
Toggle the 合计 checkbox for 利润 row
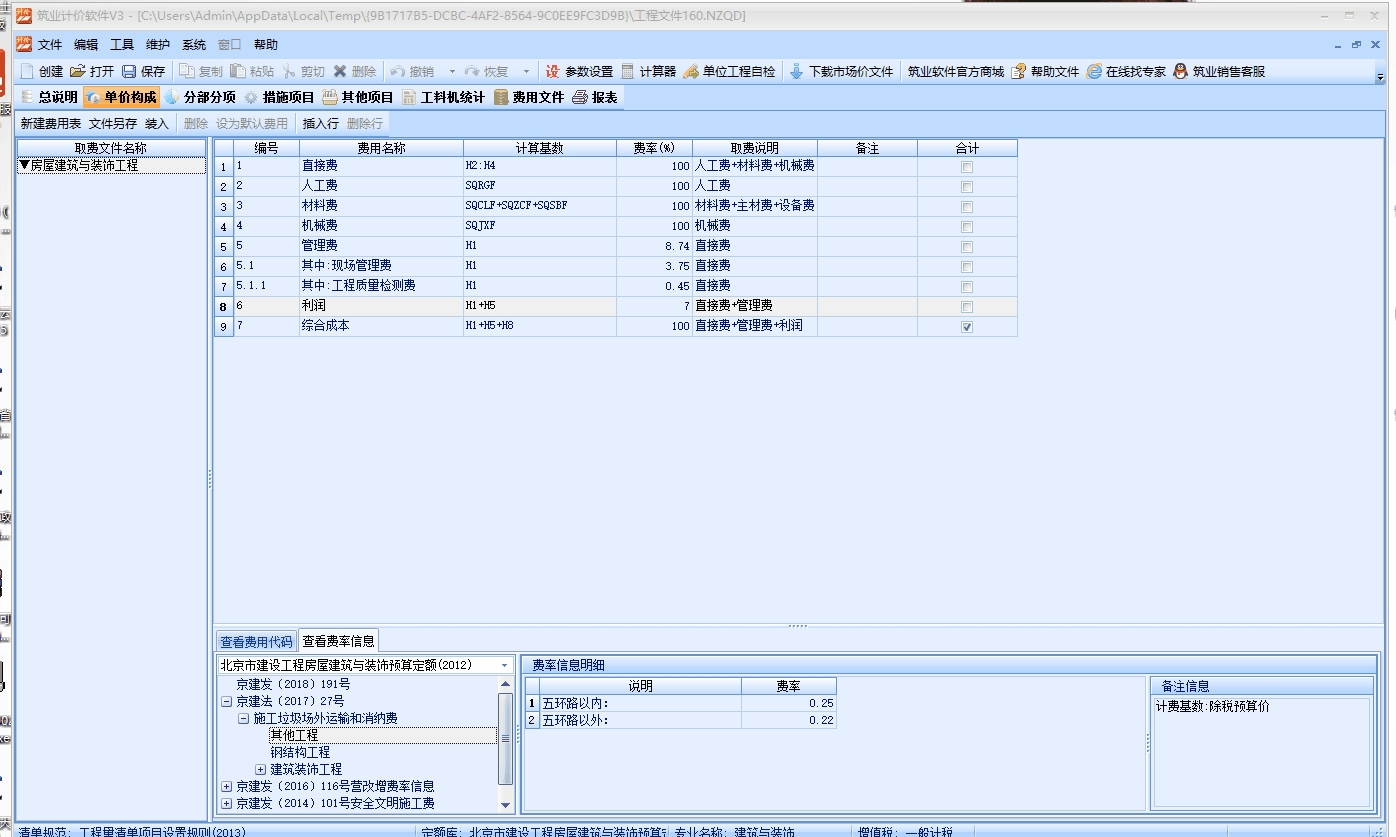click(x=967, y=307)
